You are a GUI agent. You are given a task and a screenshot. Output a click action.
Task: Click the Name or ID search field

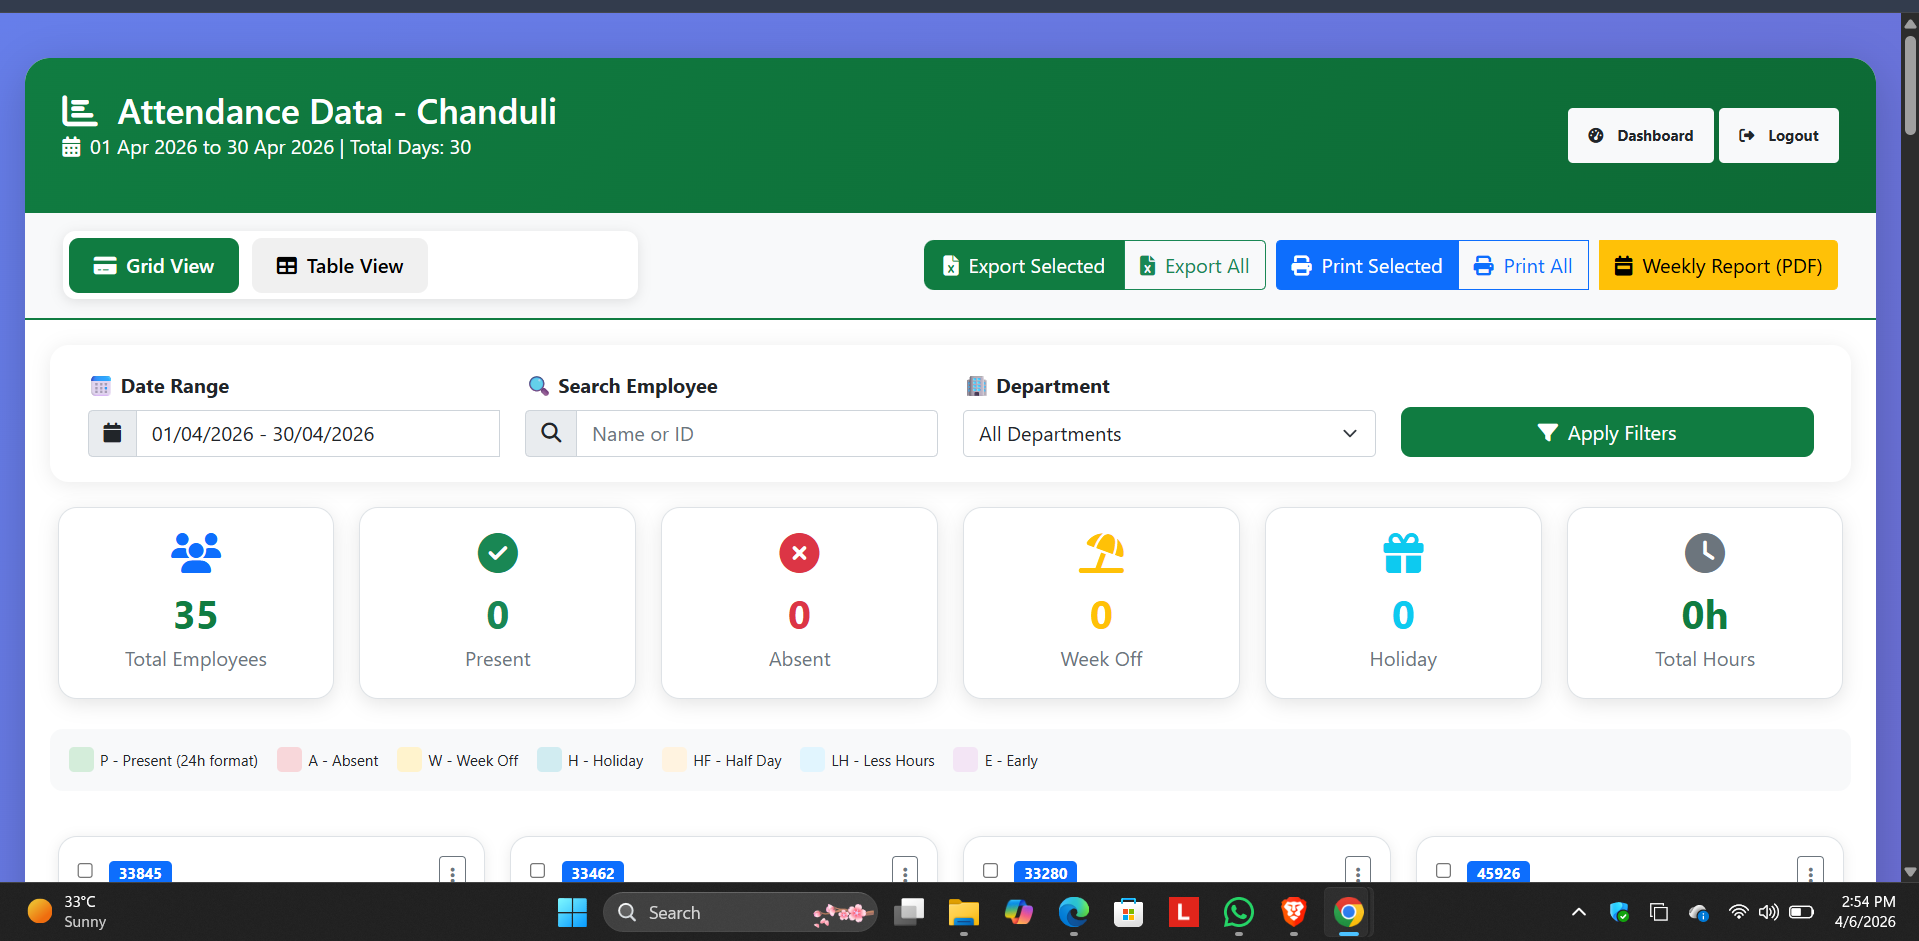pos(756,433)
